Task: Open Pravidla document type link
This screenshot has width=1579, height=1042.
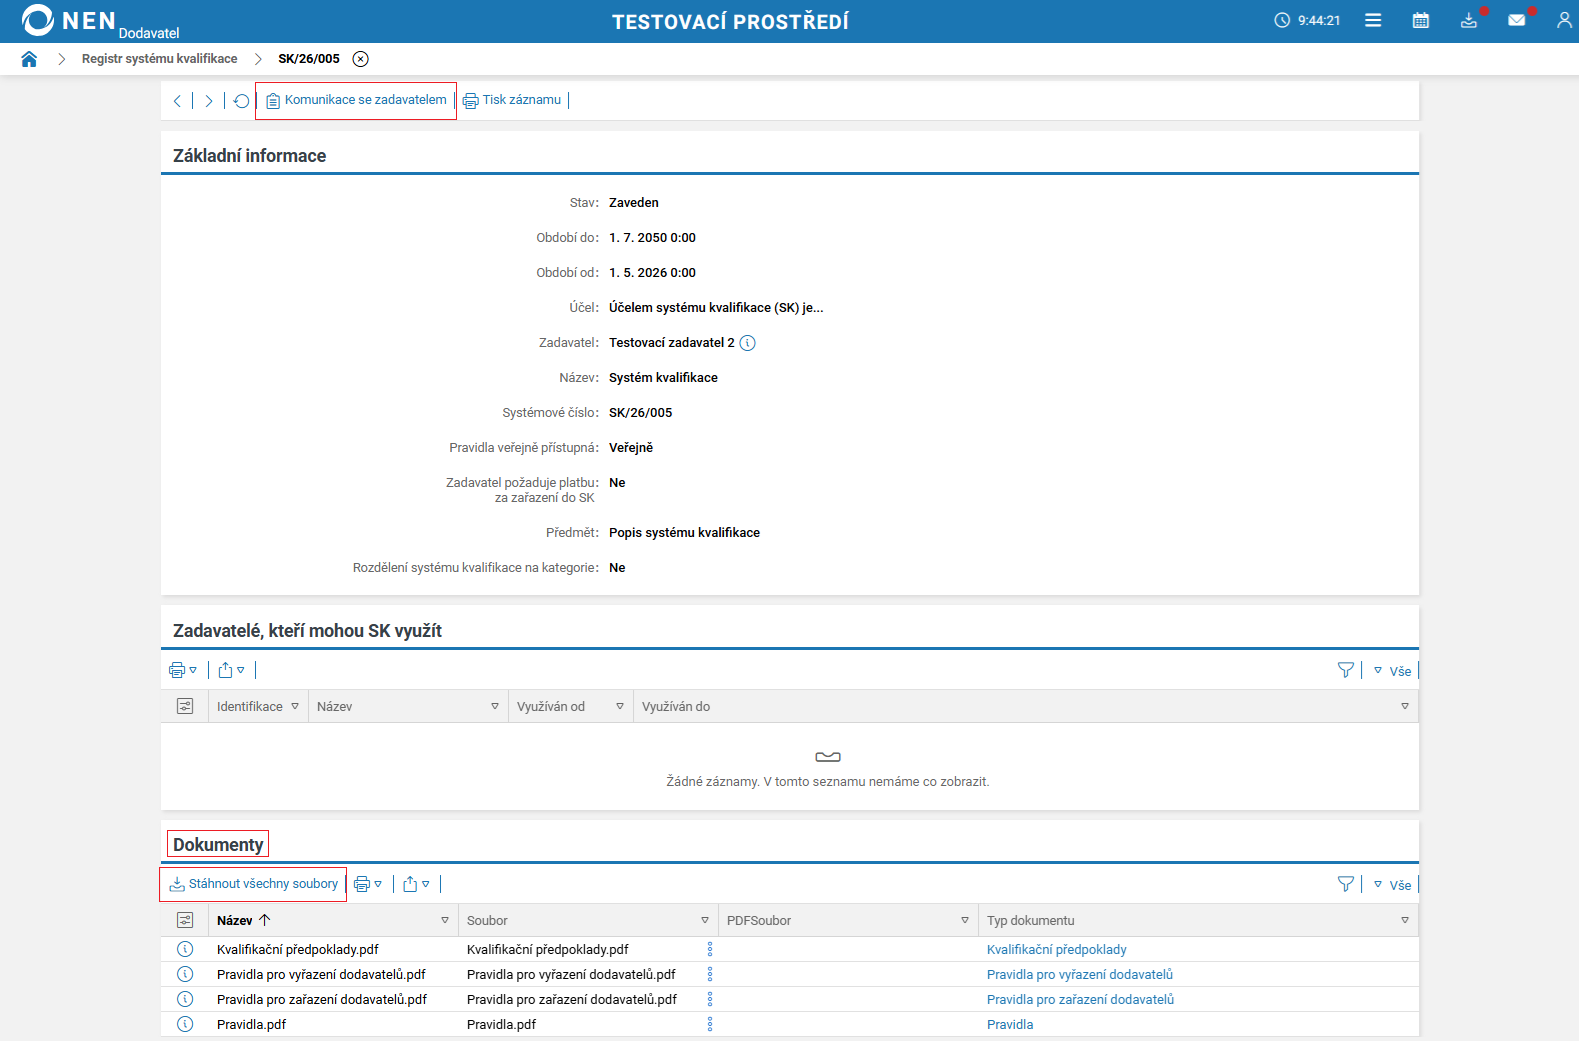Action: tap(1010, 1025)
